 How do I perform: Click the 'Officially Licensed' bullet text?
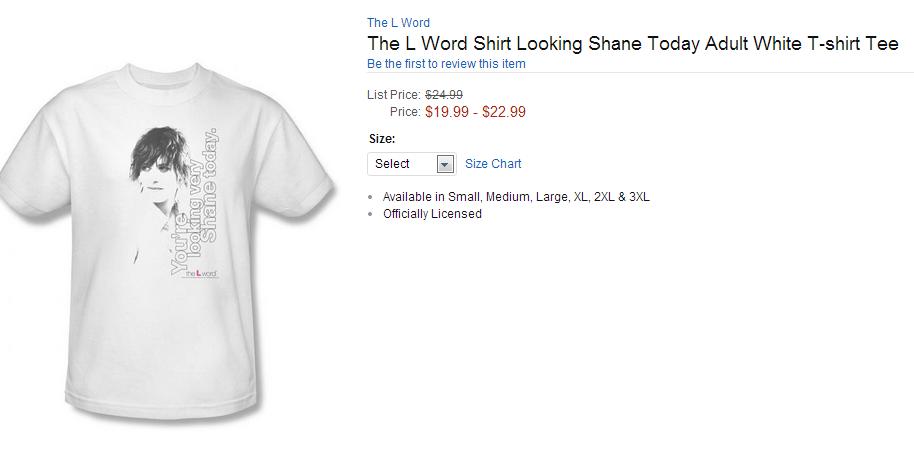(x=432, y=214)
